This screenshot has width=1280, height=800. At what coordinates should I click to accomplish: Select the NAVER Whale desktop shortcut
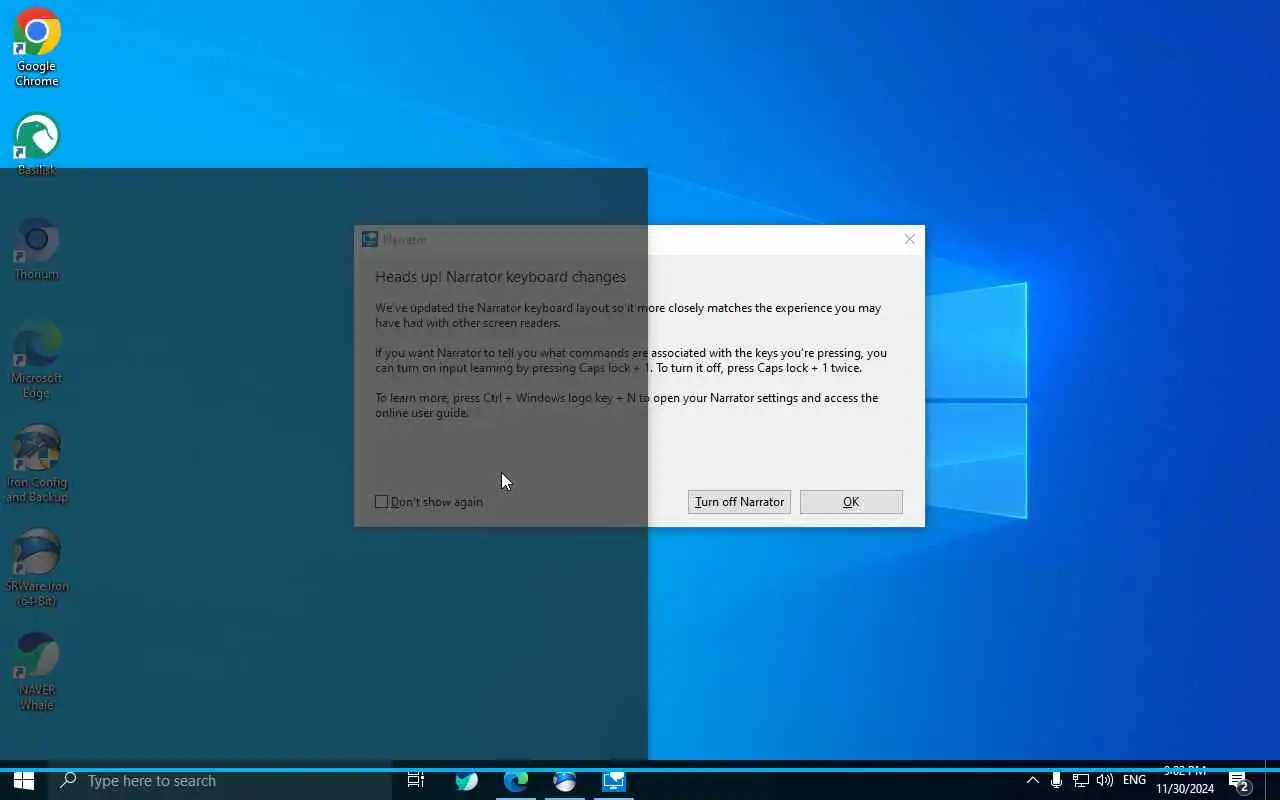click(37, 672)
